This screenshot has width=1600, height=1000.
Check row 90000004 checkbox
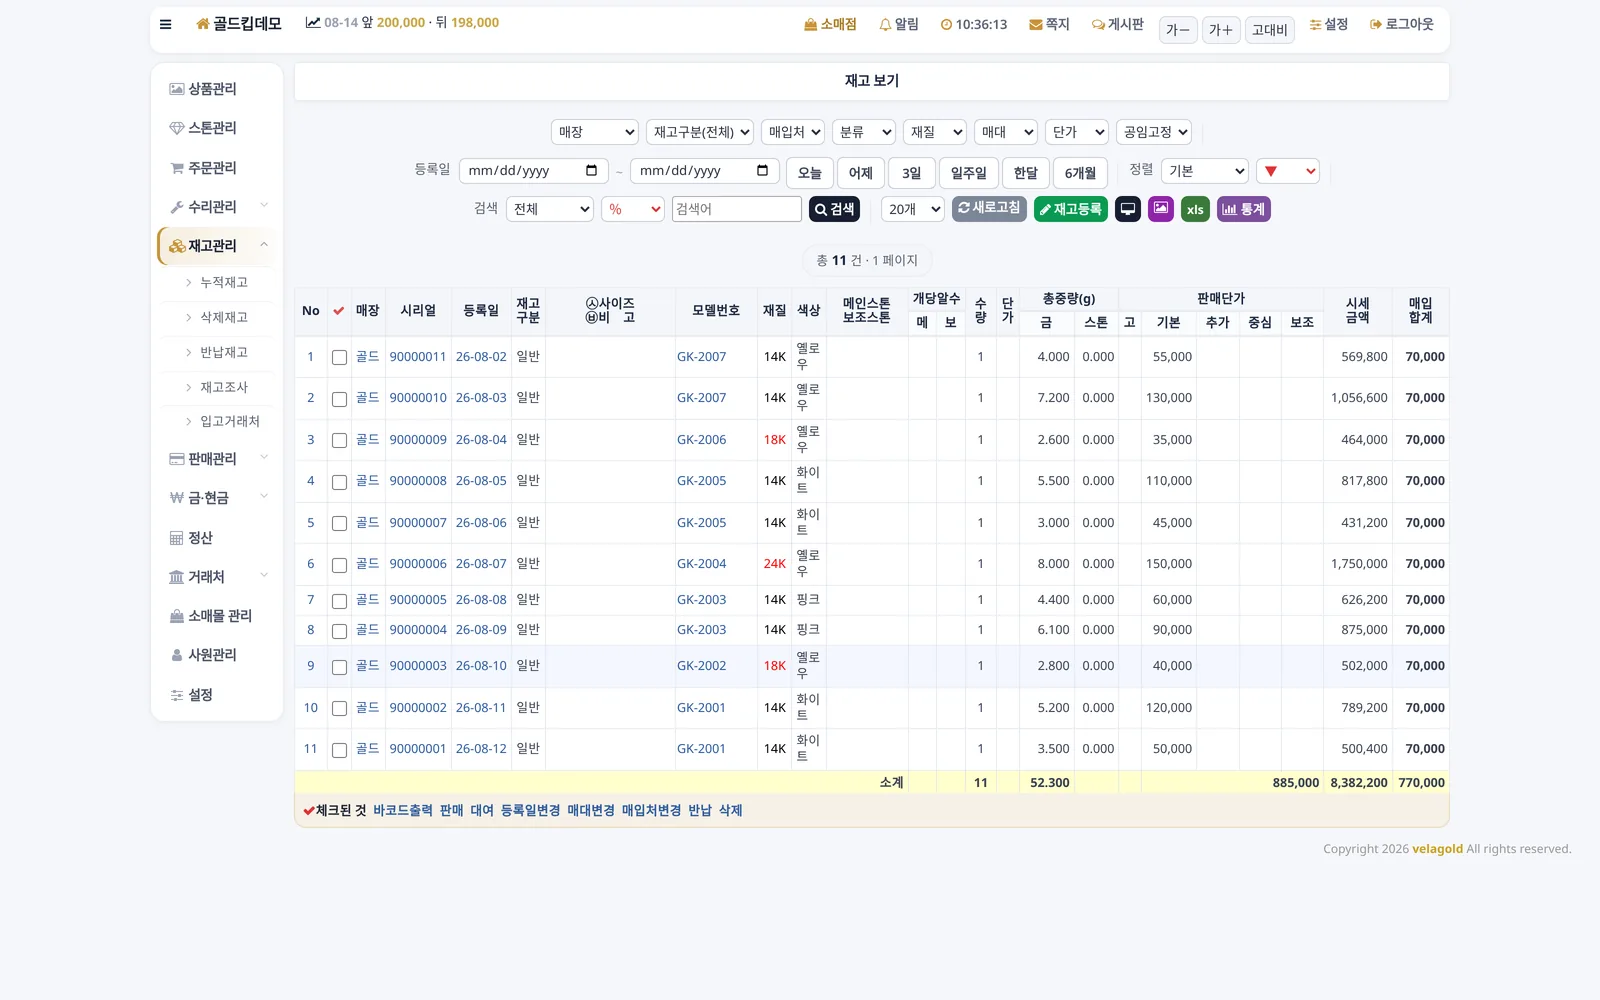click(340, 631)
